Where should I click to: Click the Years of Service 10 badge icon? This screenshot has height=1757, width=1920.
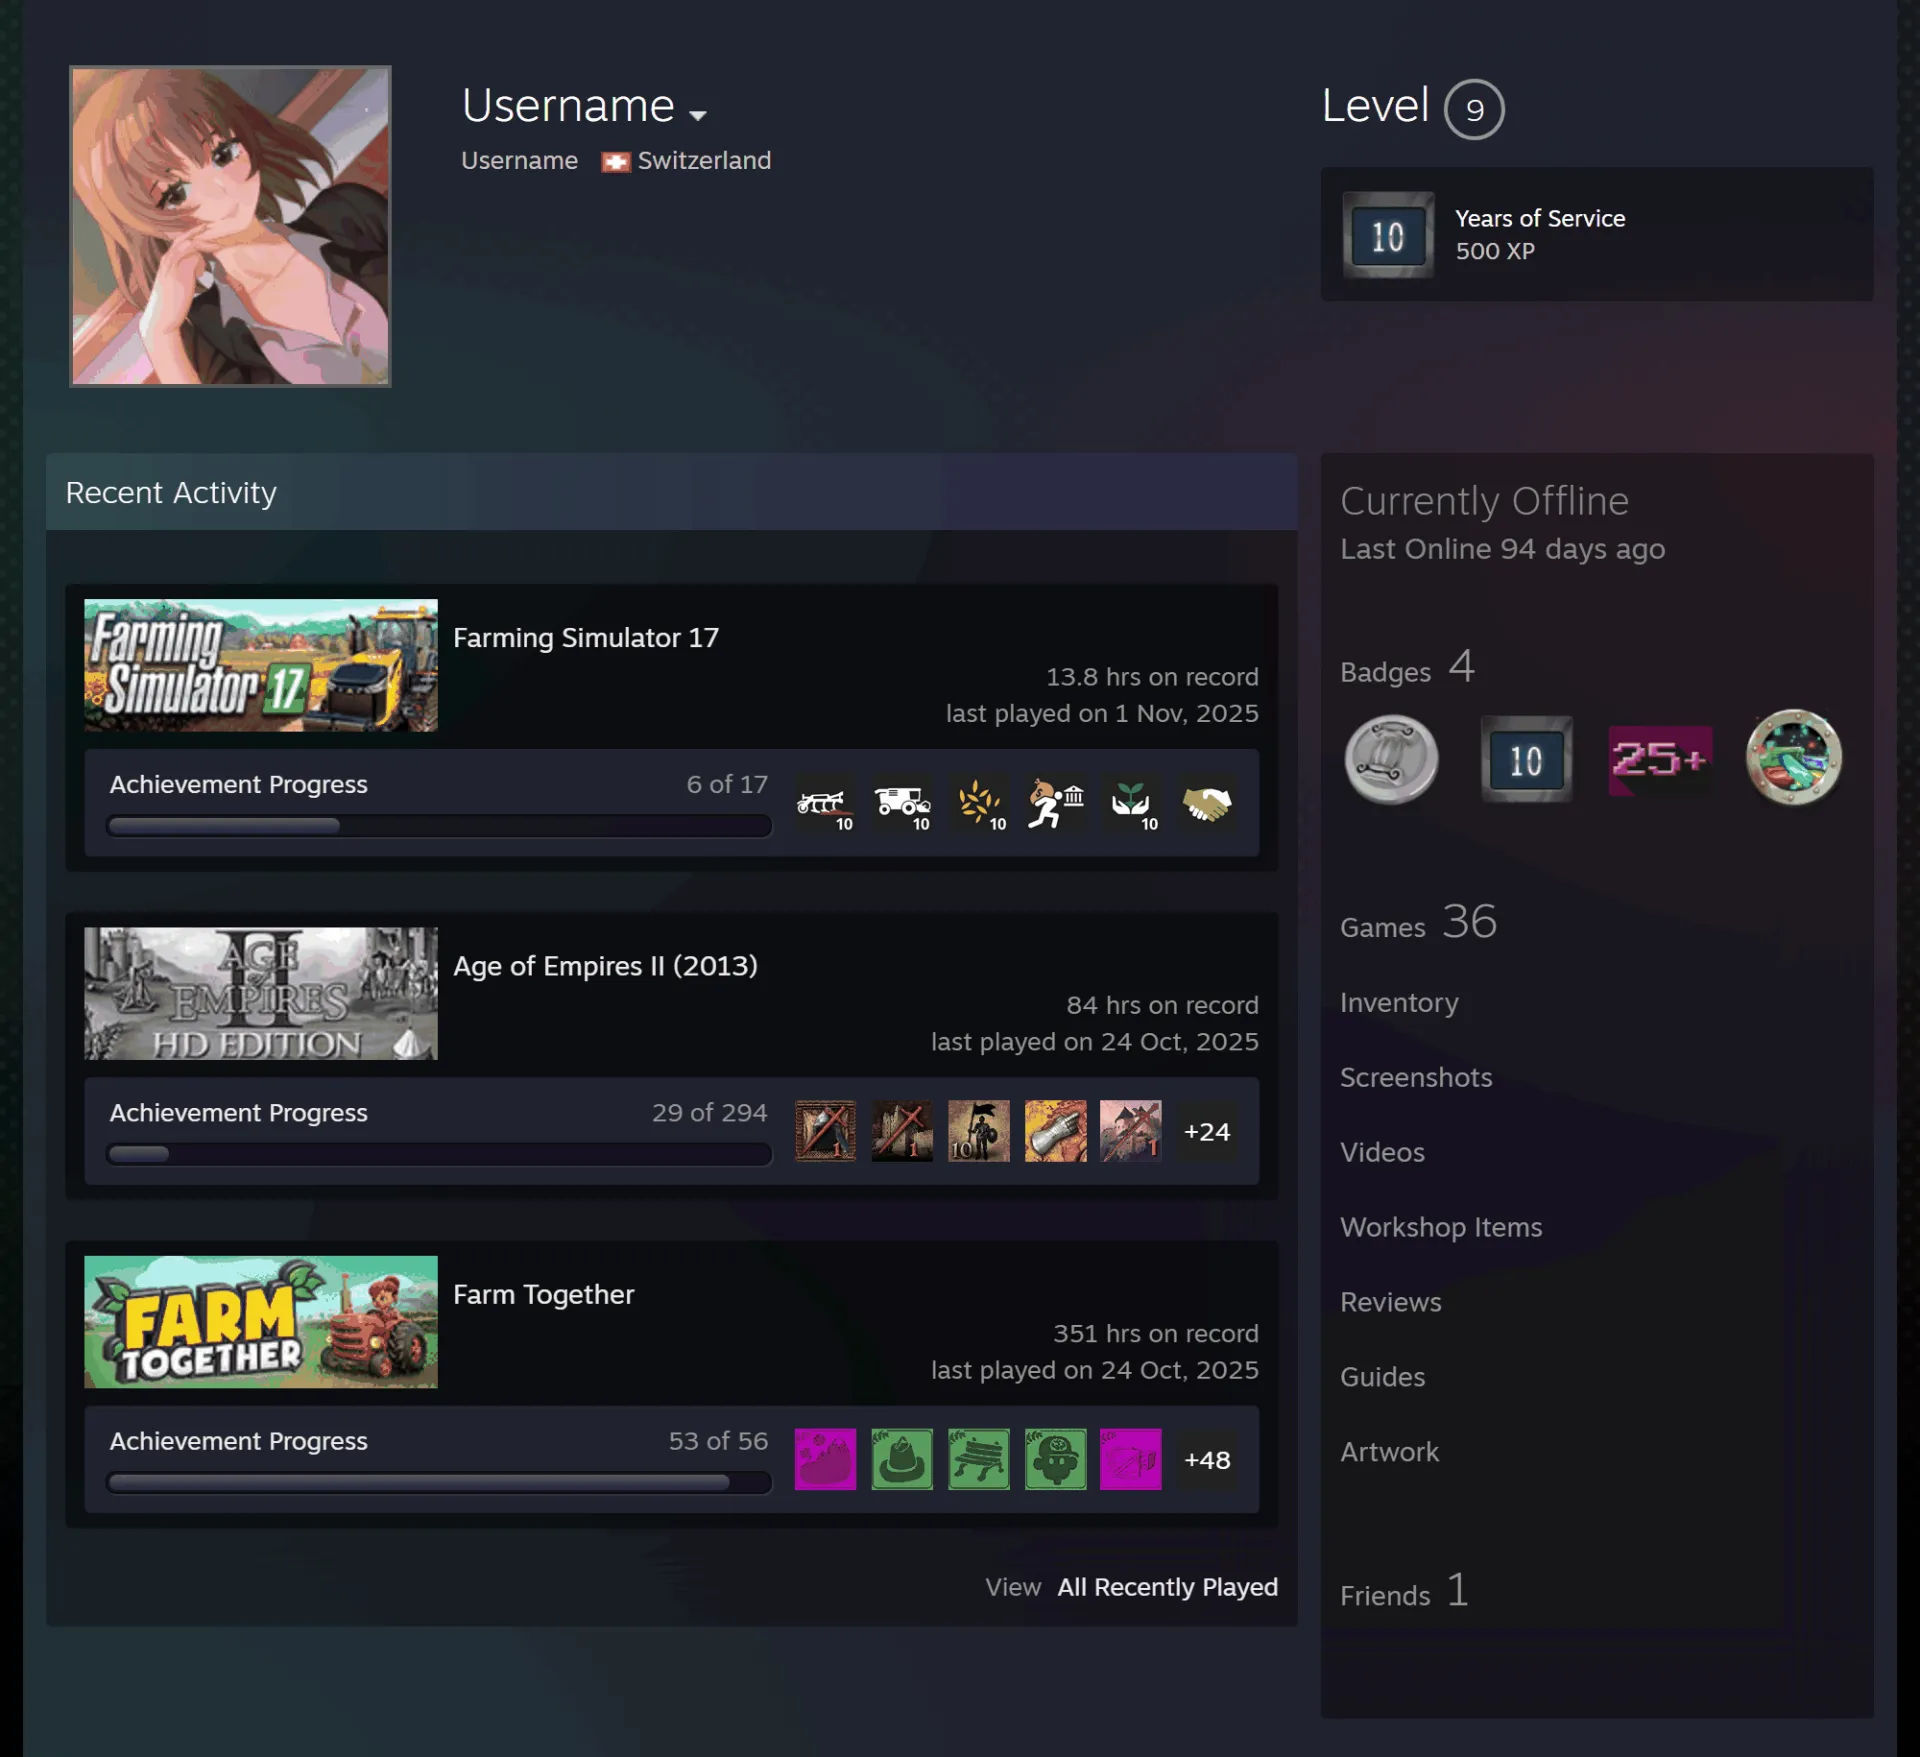point(1388,235)
